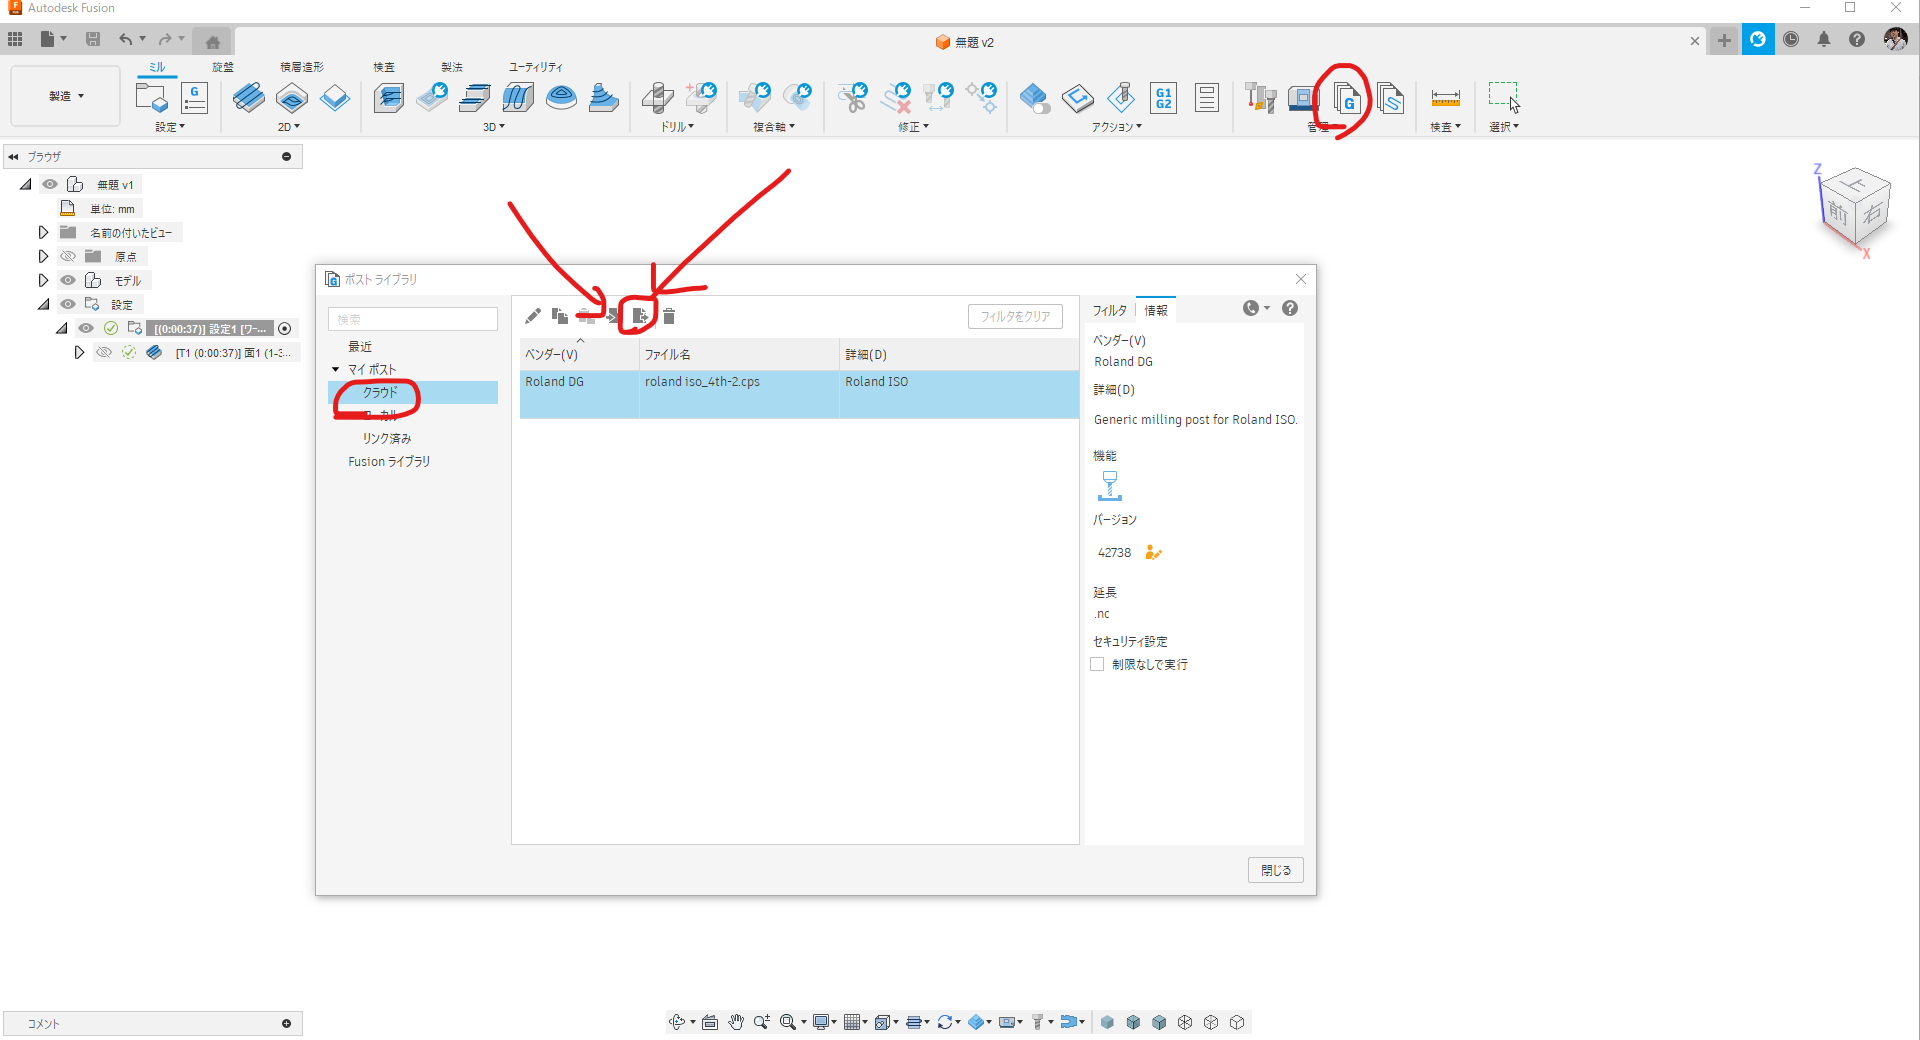Click the ファイル名 column header
The width and height of the screenshot is (1920, 1040).
coord(739,354)
